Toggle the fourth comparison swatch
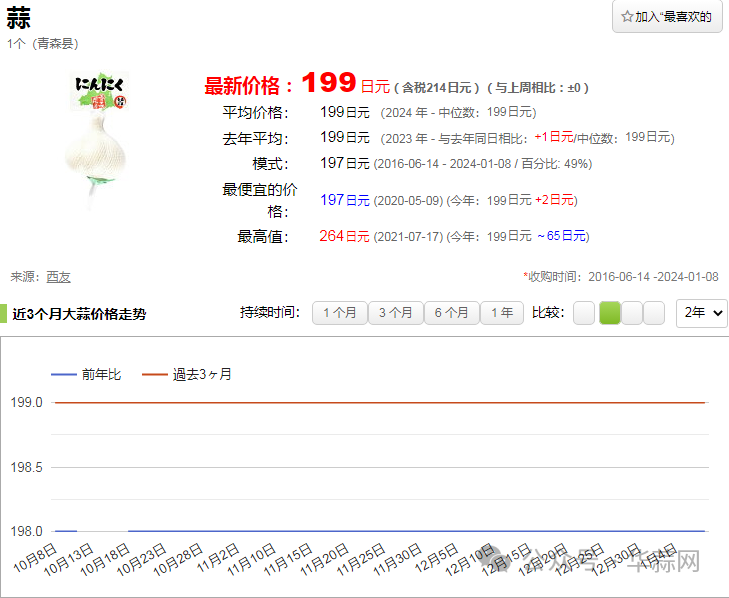 click(654, 312)
